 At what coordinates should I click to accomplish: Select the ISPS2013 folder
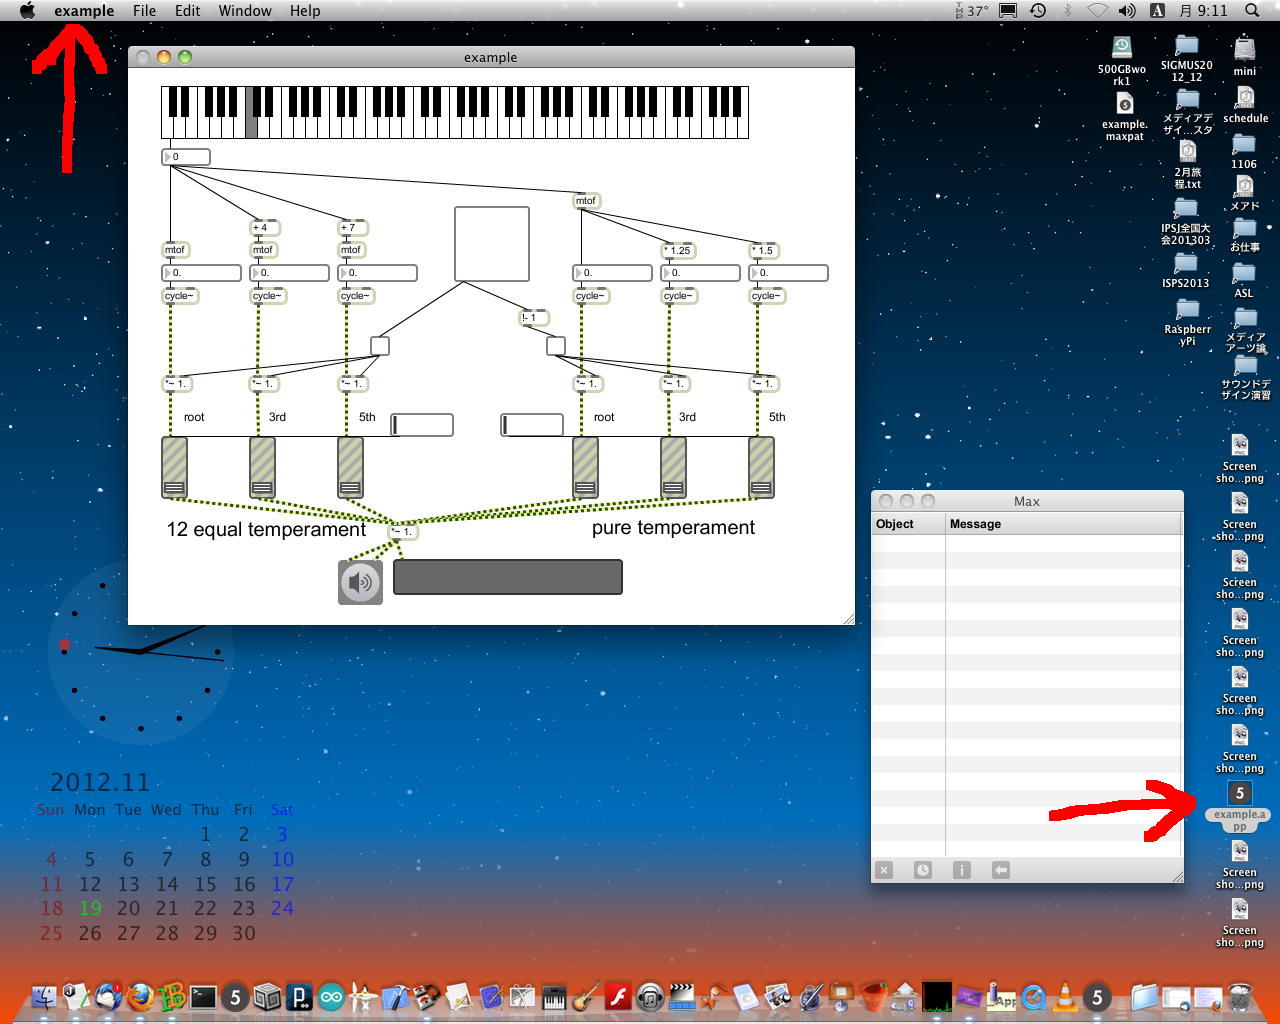coord(1186,270)
